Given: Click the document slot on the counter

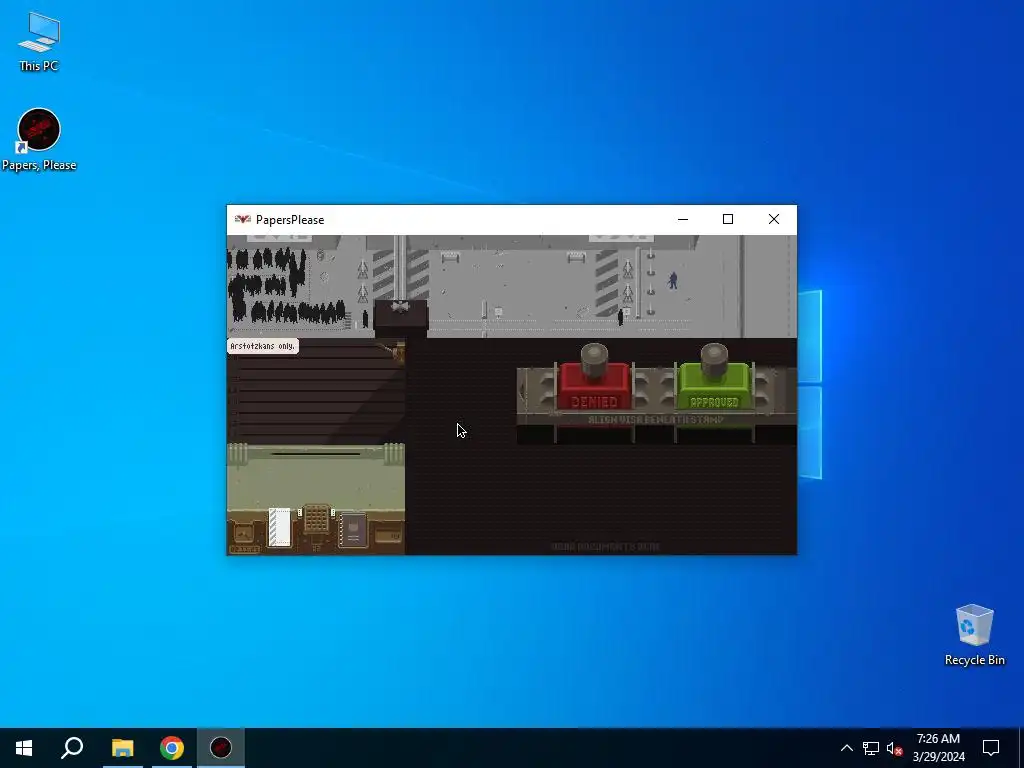Looking at the screenshot, I should (x=316, y=454).
